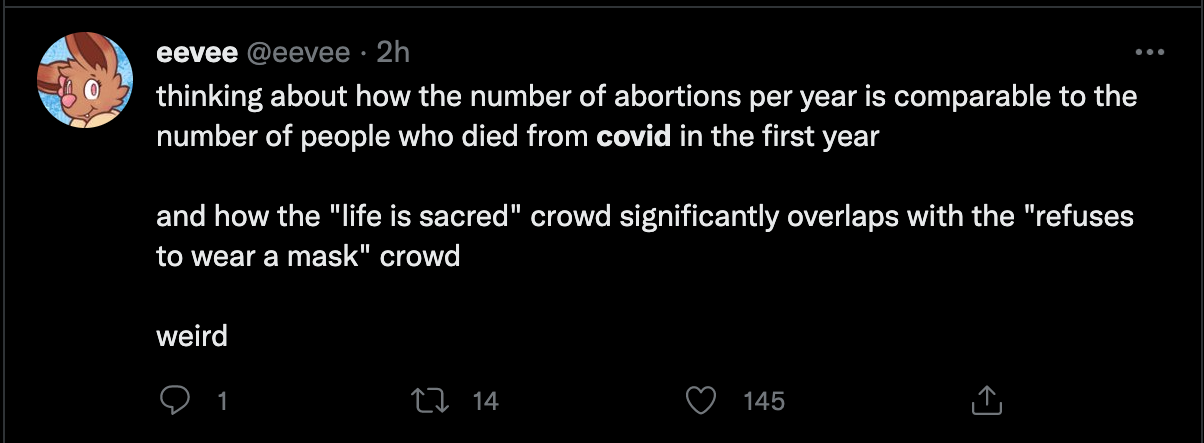Viewport: 1204px width, 443px height.
Task: Click the bolded word "covid"
Action: click(633, 136)
